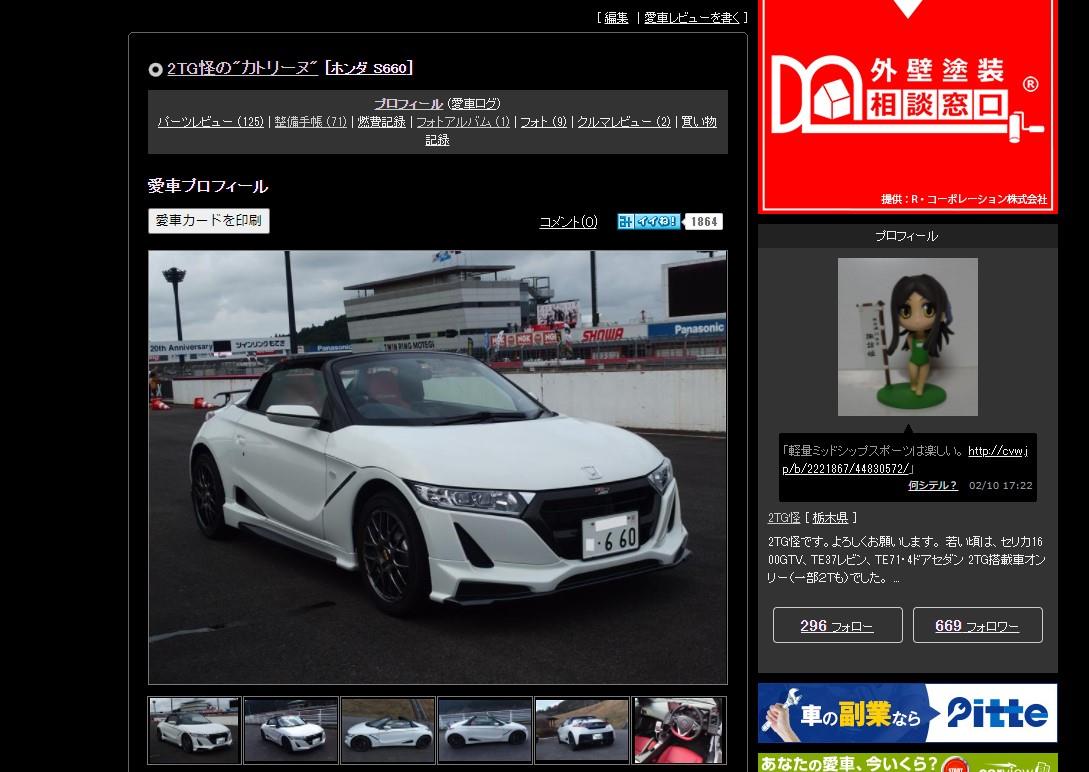Open コメント(0) comments link
Viewport: 1089px width, 772px height.
click(568, 221)
